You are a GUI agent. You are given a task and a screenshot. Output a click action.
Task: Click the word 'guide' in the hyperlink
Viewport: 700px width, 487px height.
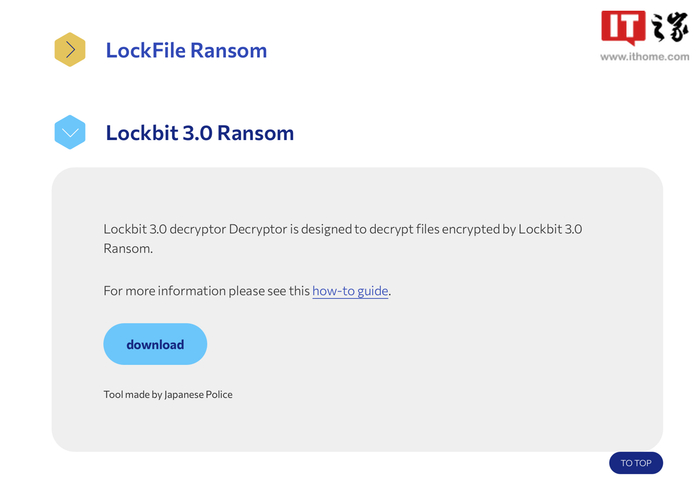[x=369, y=291]
